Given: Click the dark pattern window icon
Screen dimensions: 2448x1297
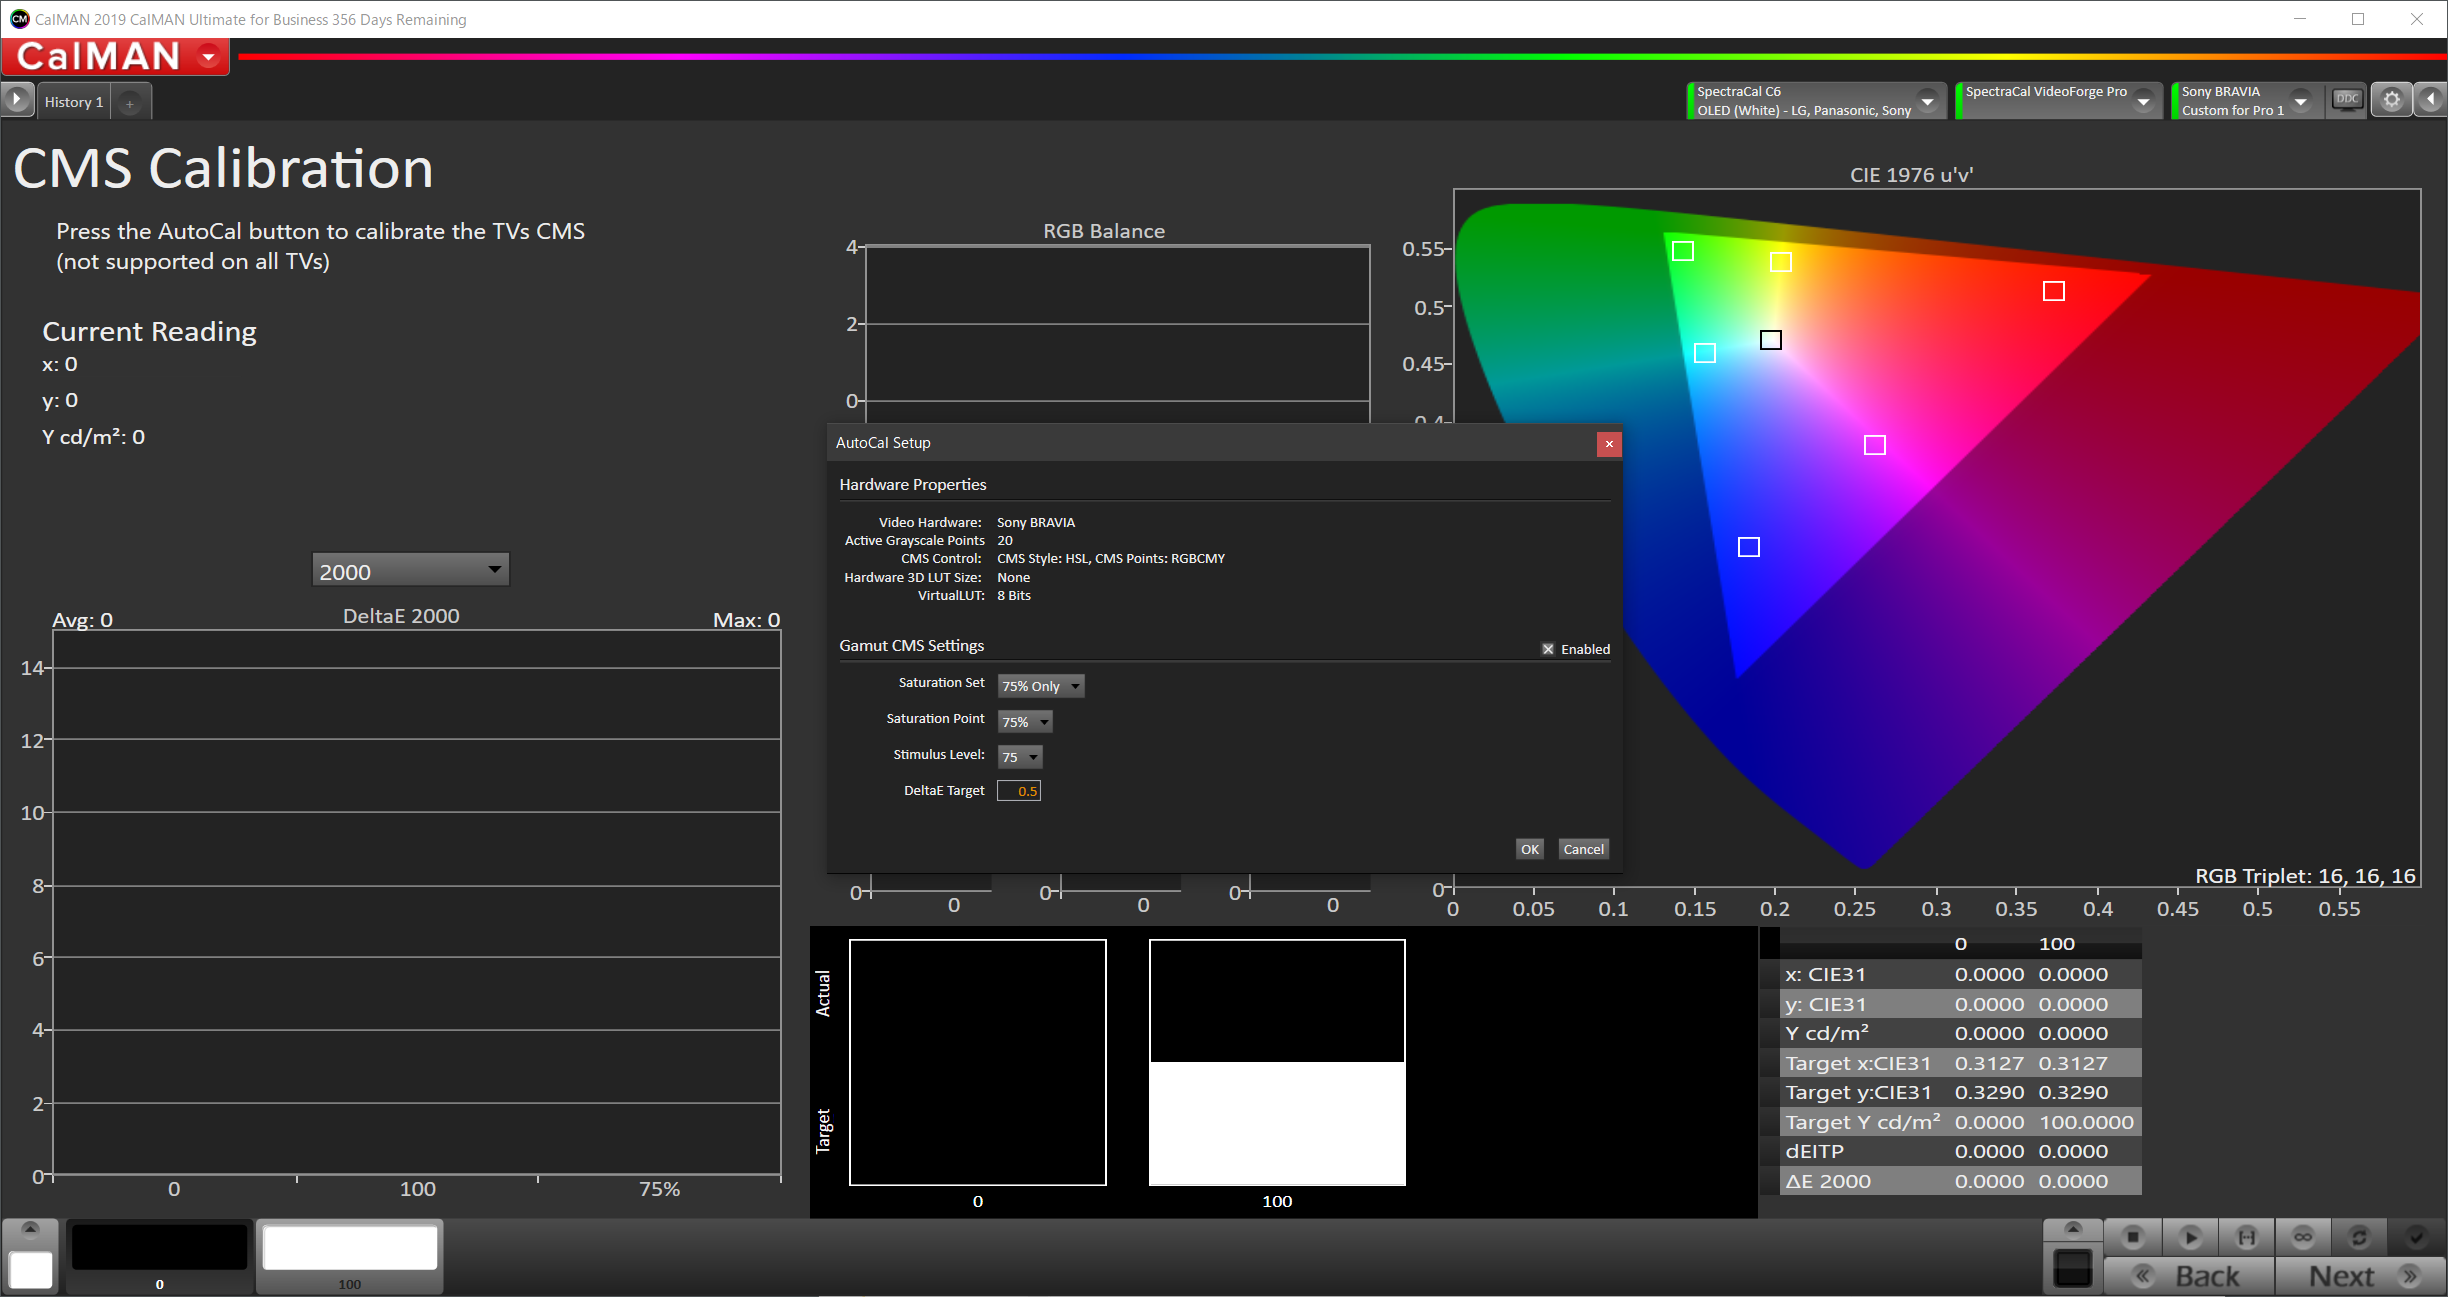Looking at the screenshot, I should tap(2073, 1269).
